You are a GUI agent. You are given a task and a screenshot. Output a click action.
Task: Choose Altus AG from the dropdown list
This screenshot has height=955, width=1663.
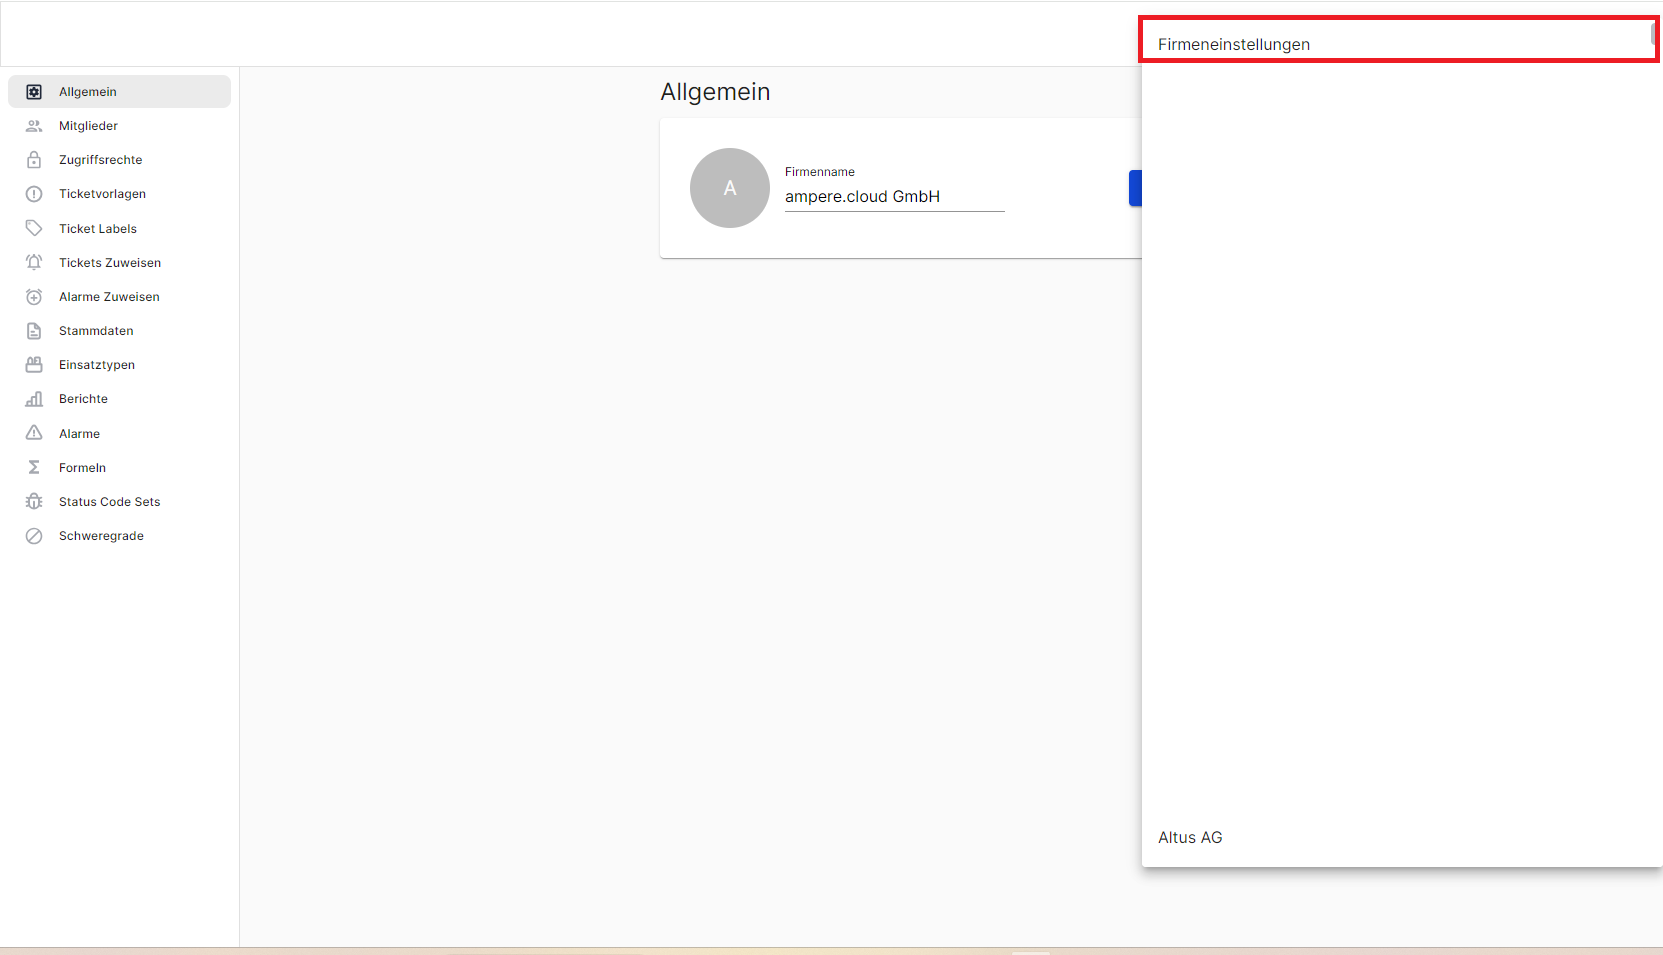tap(1190, 838)
